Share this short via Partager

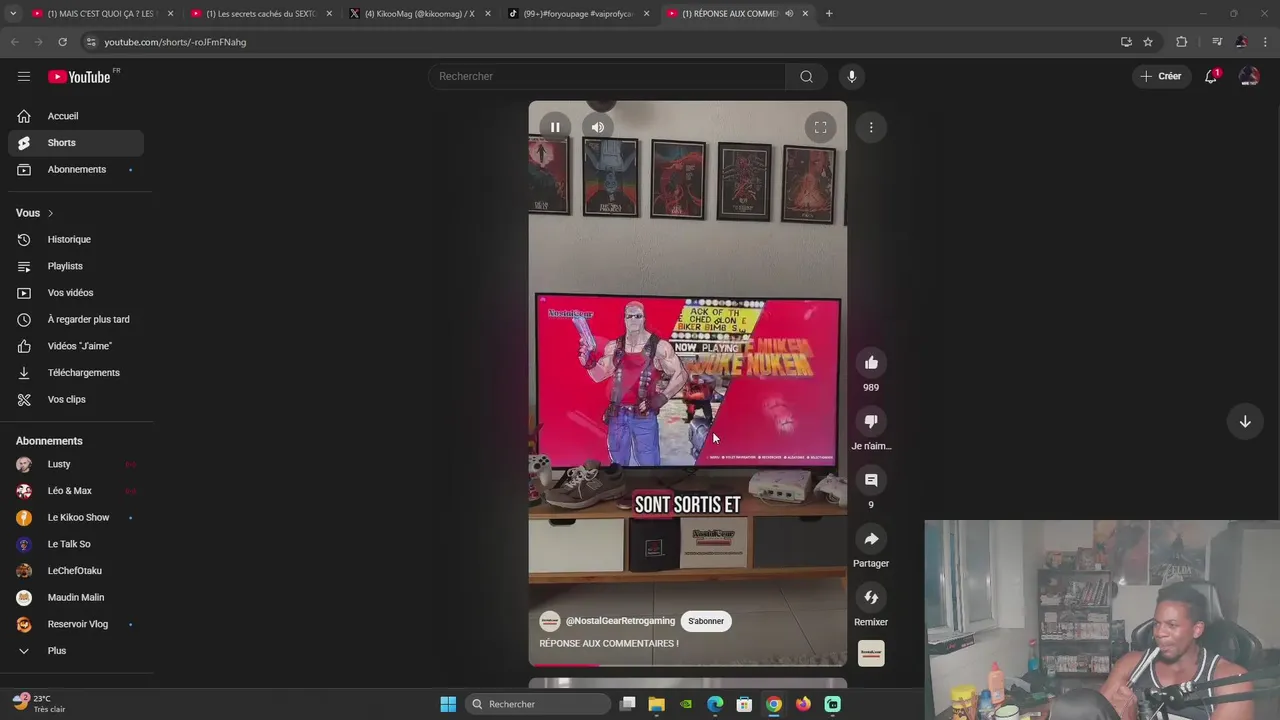pos(871,539)
